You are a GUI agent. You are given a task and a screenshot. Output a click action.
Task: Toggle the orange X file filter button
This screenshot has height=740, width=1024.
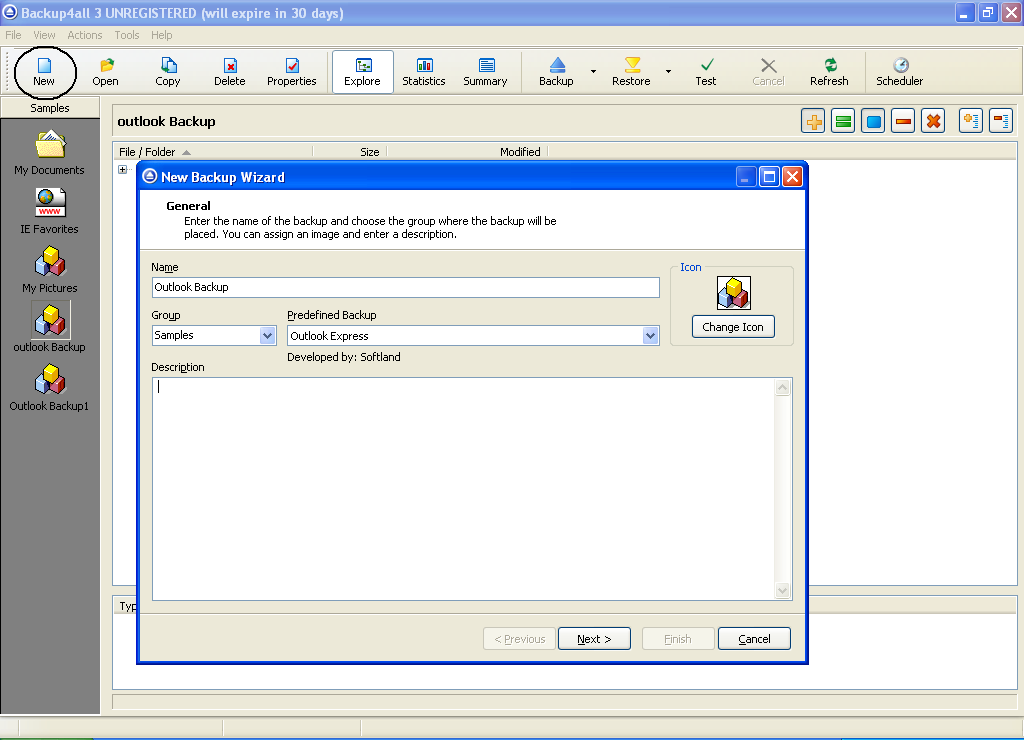[x=934, y=121]
